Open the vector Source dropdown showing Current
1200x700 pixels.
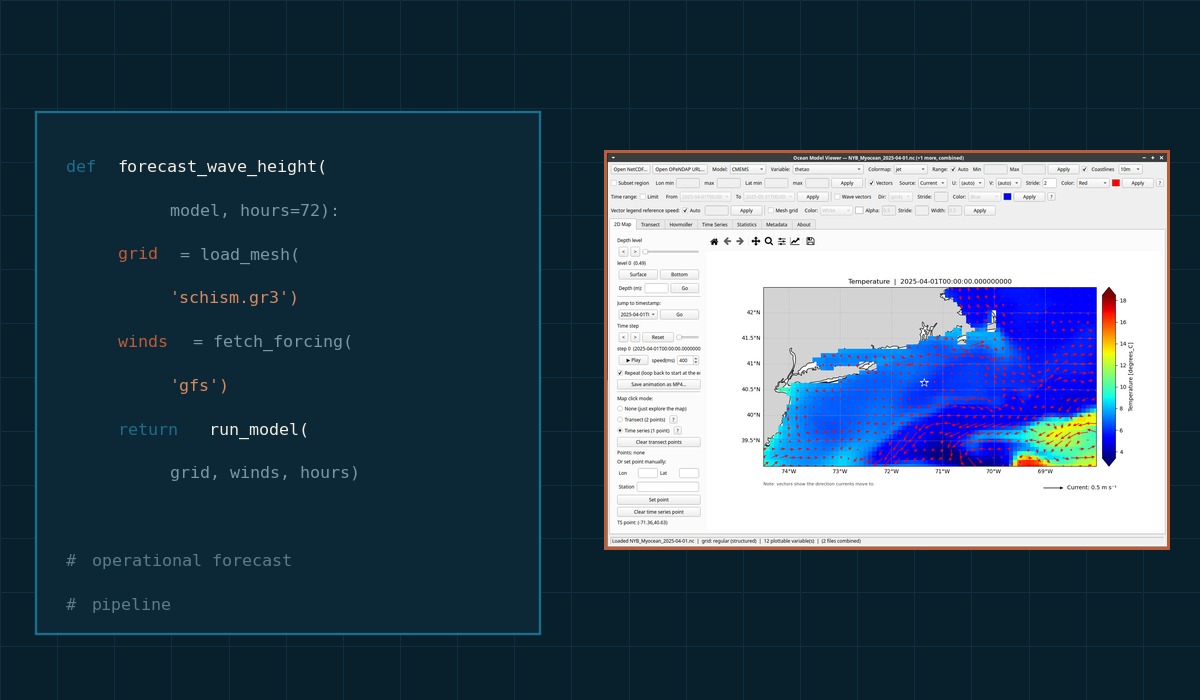932,183
